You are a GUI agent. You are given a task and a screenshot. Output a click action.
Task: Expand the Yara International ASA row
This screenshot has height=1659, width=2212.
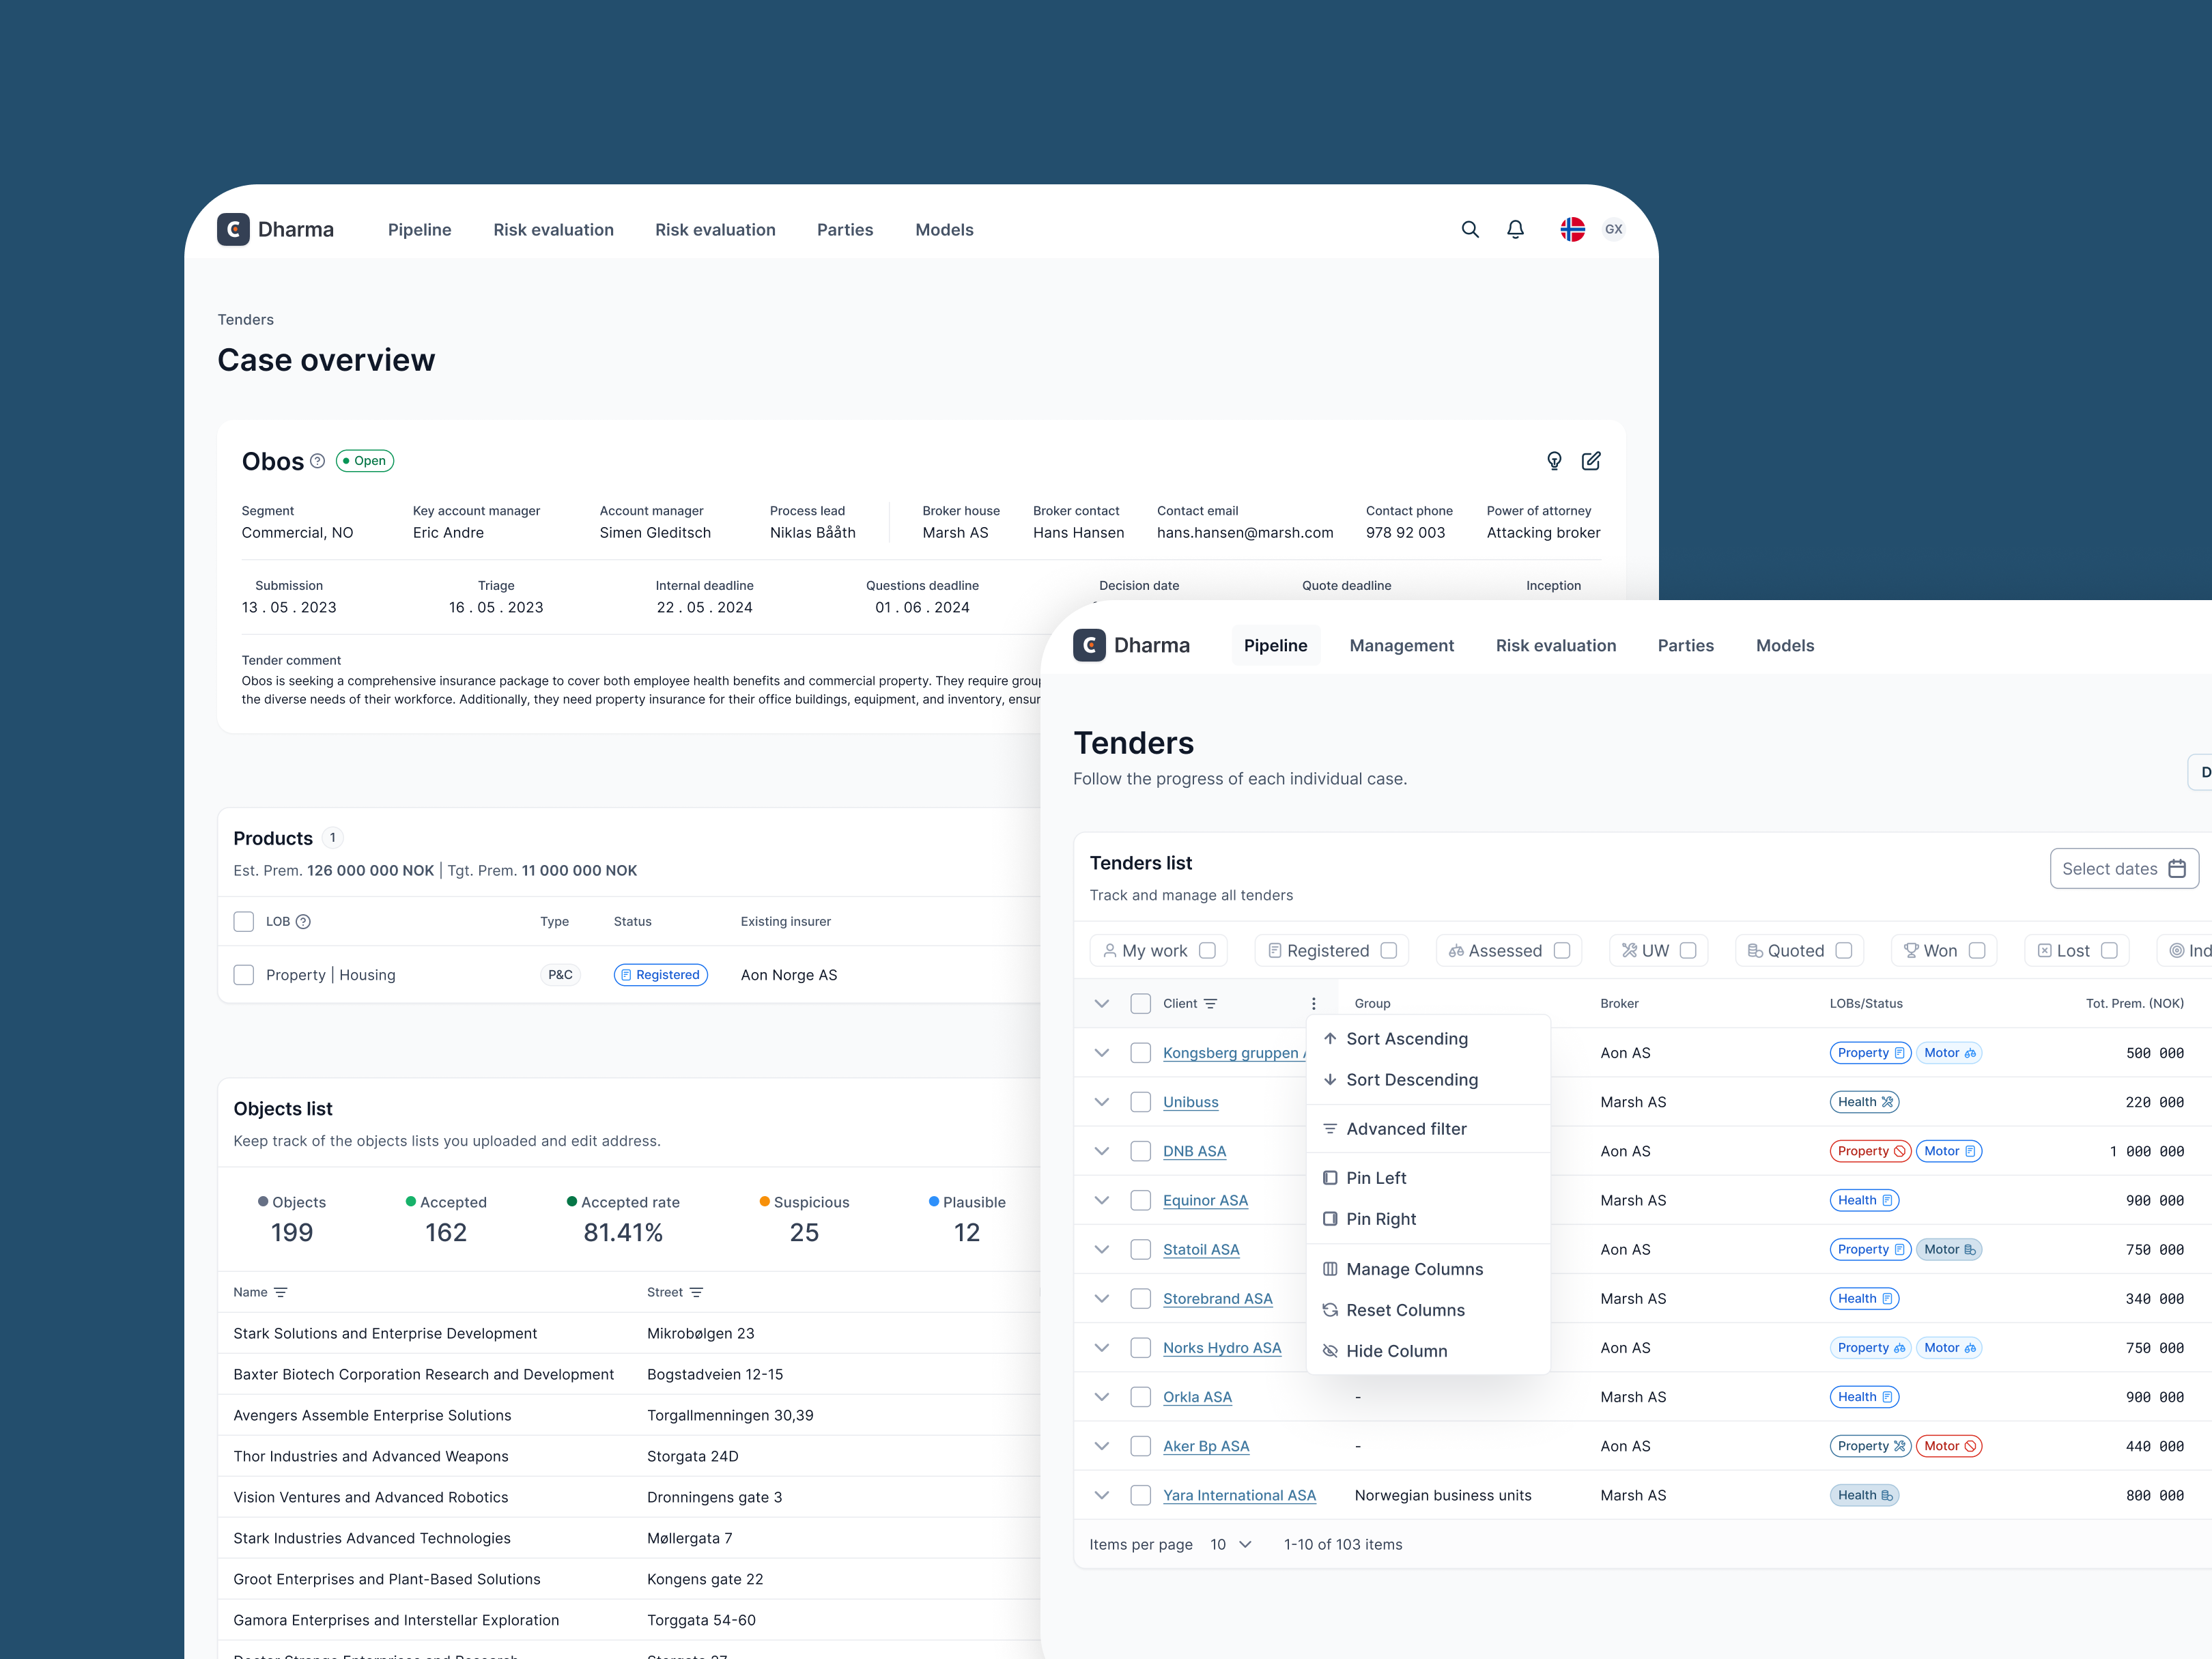(x=1101, y=1495)
